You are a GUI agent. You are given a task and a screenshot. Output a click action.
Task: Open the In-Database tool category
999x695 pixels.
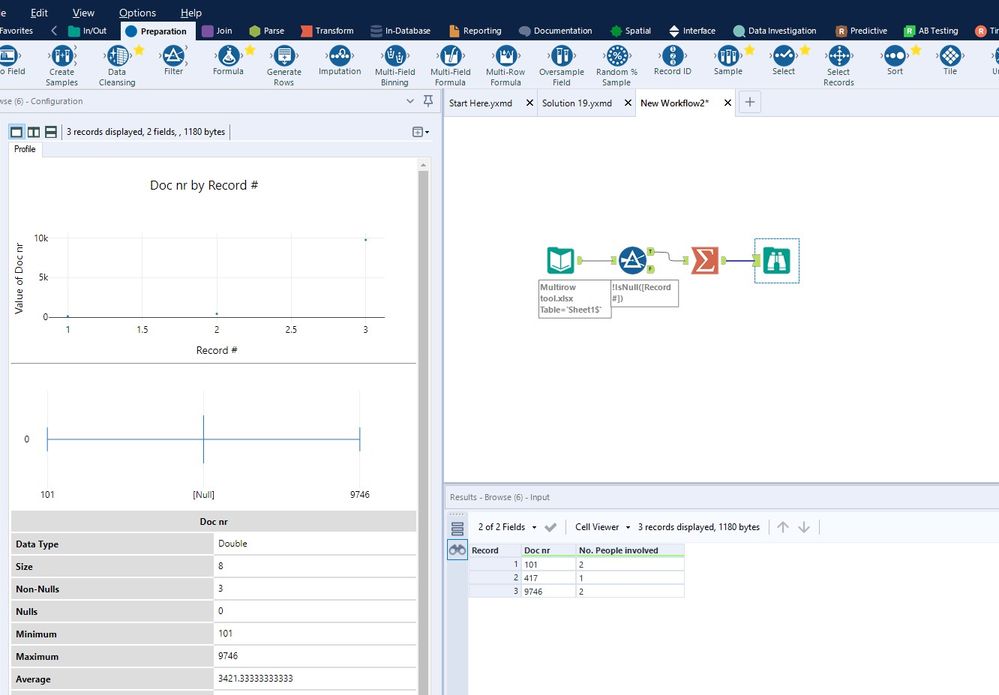pos(401,31)
